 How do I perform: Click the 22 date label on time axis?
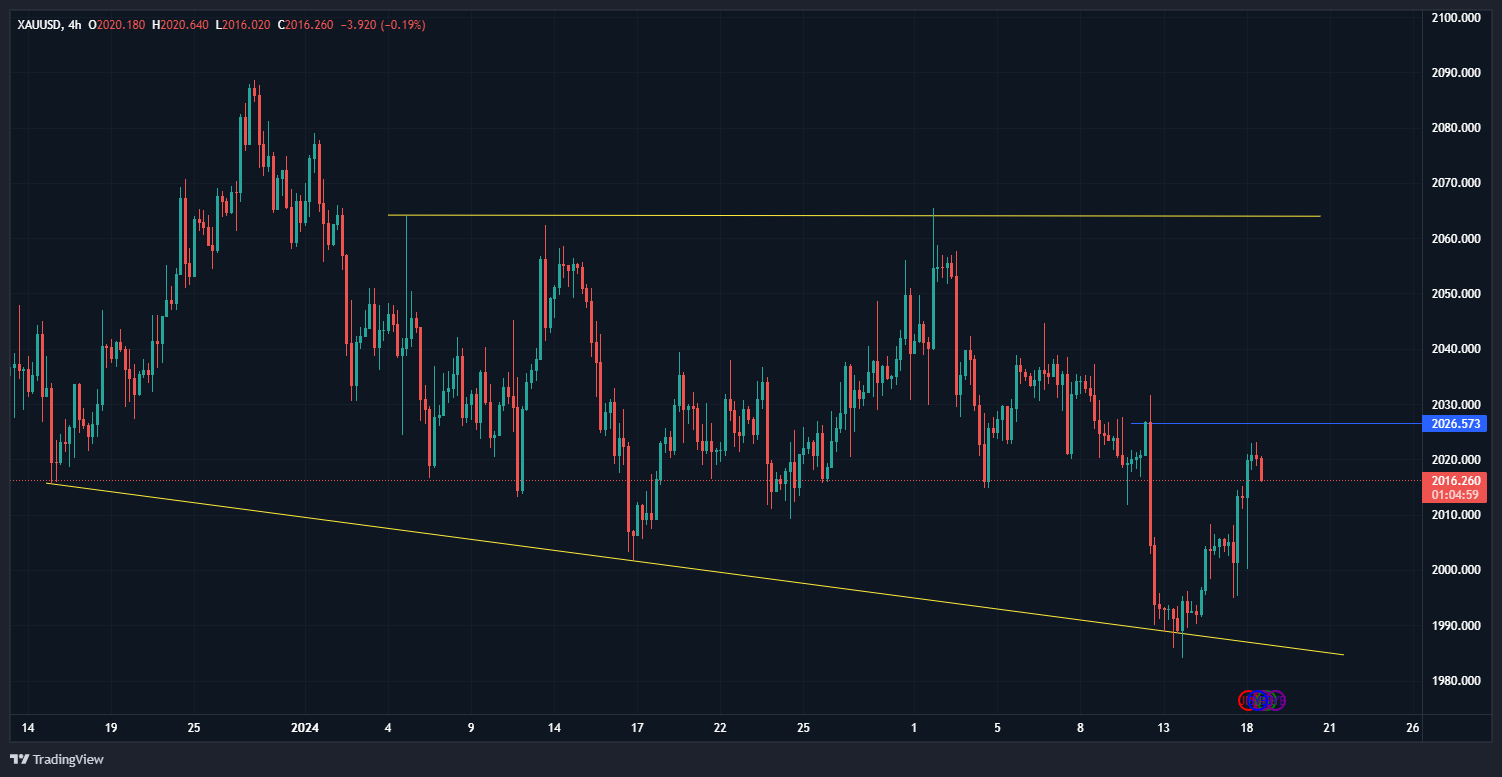coord(719,728)
